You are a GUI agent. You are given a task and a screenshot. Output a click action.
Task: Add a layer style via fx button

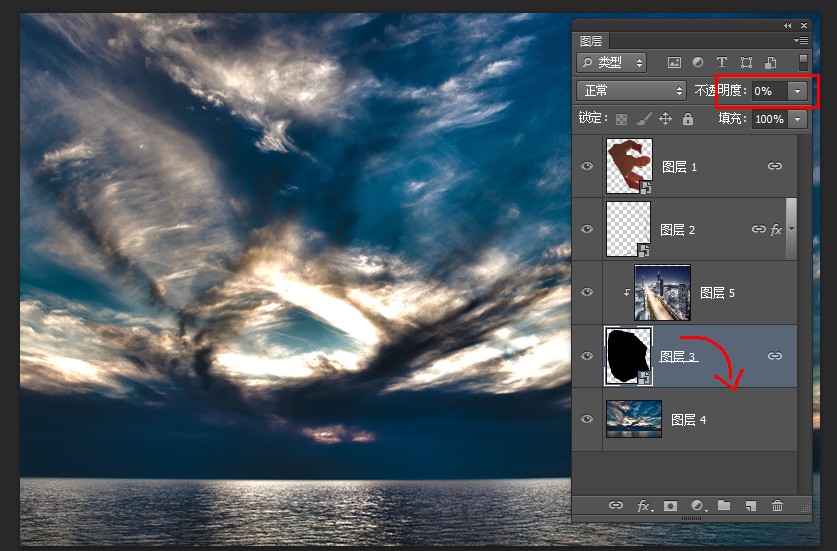pyautogui.click(x=644, y=506)
